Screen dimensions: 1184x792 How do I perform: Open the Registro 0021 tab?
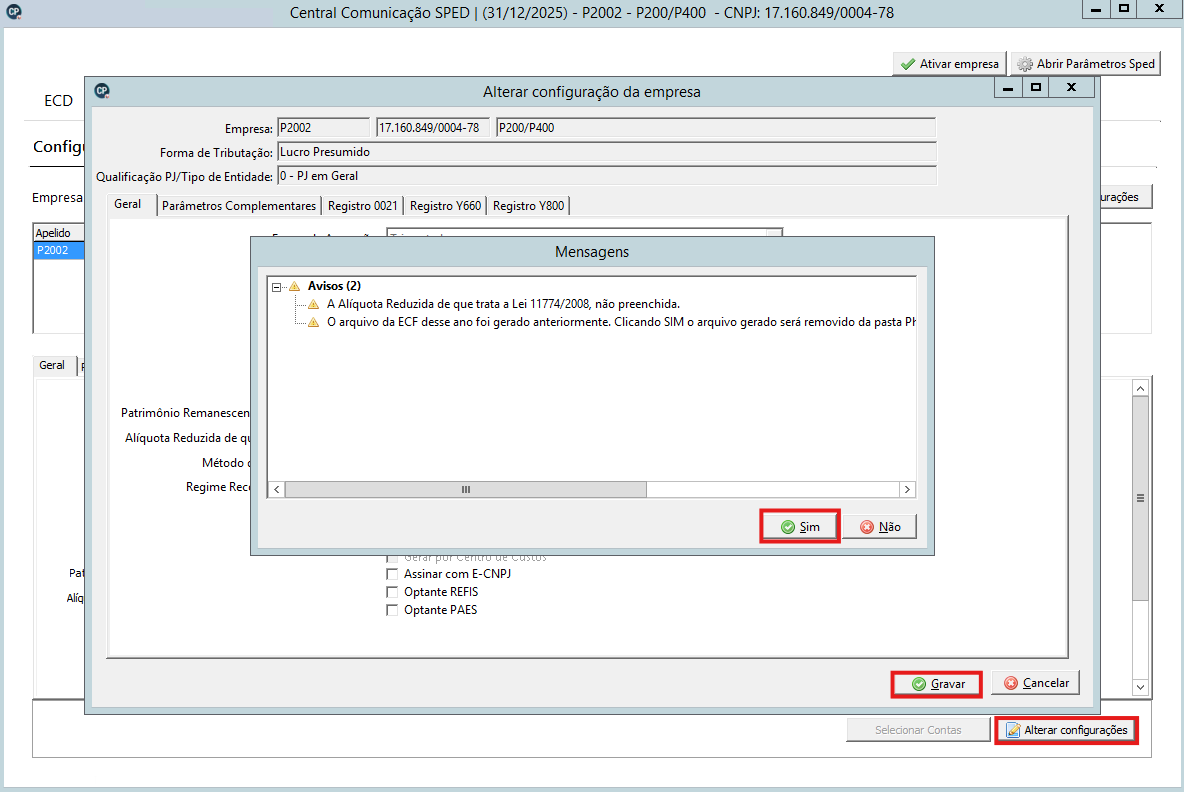click(362, 206)
